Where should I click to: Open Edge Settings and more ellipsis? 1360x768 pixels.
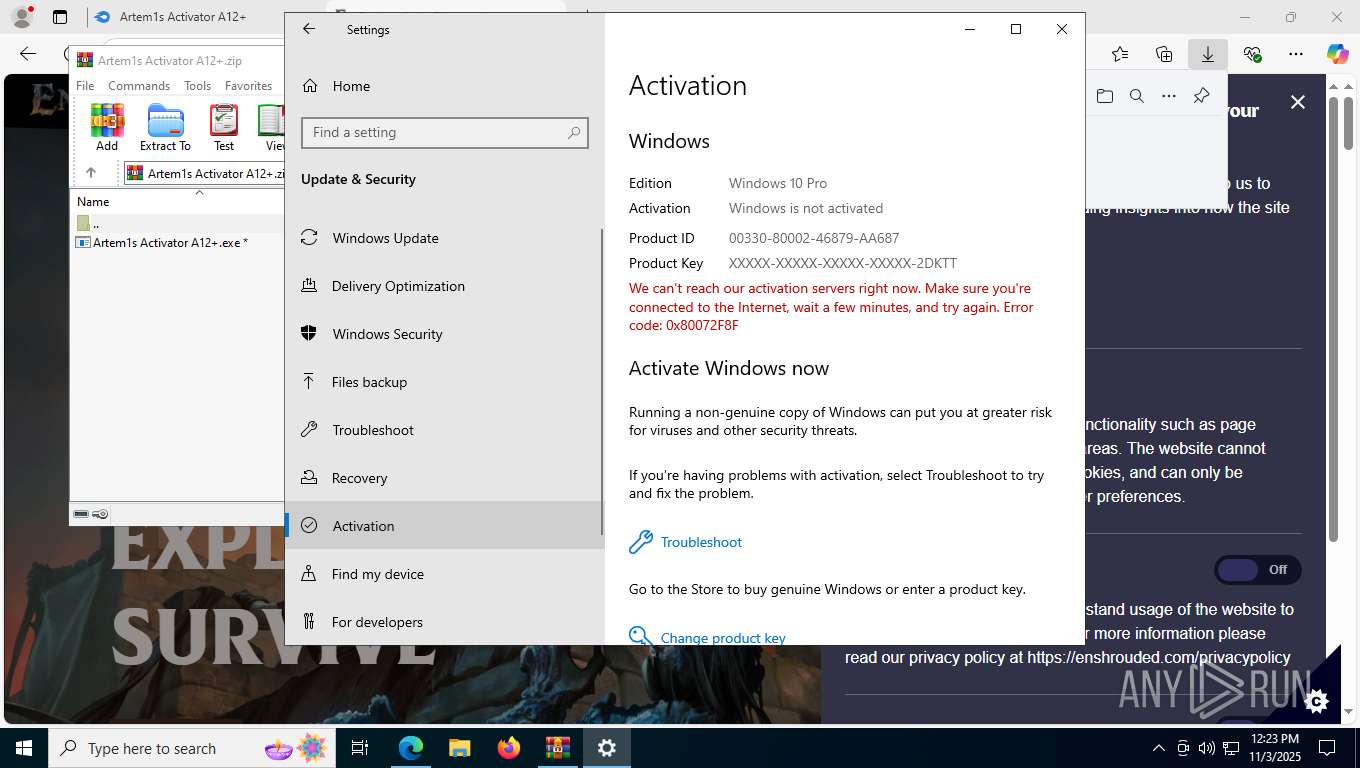pos(1296,54)
